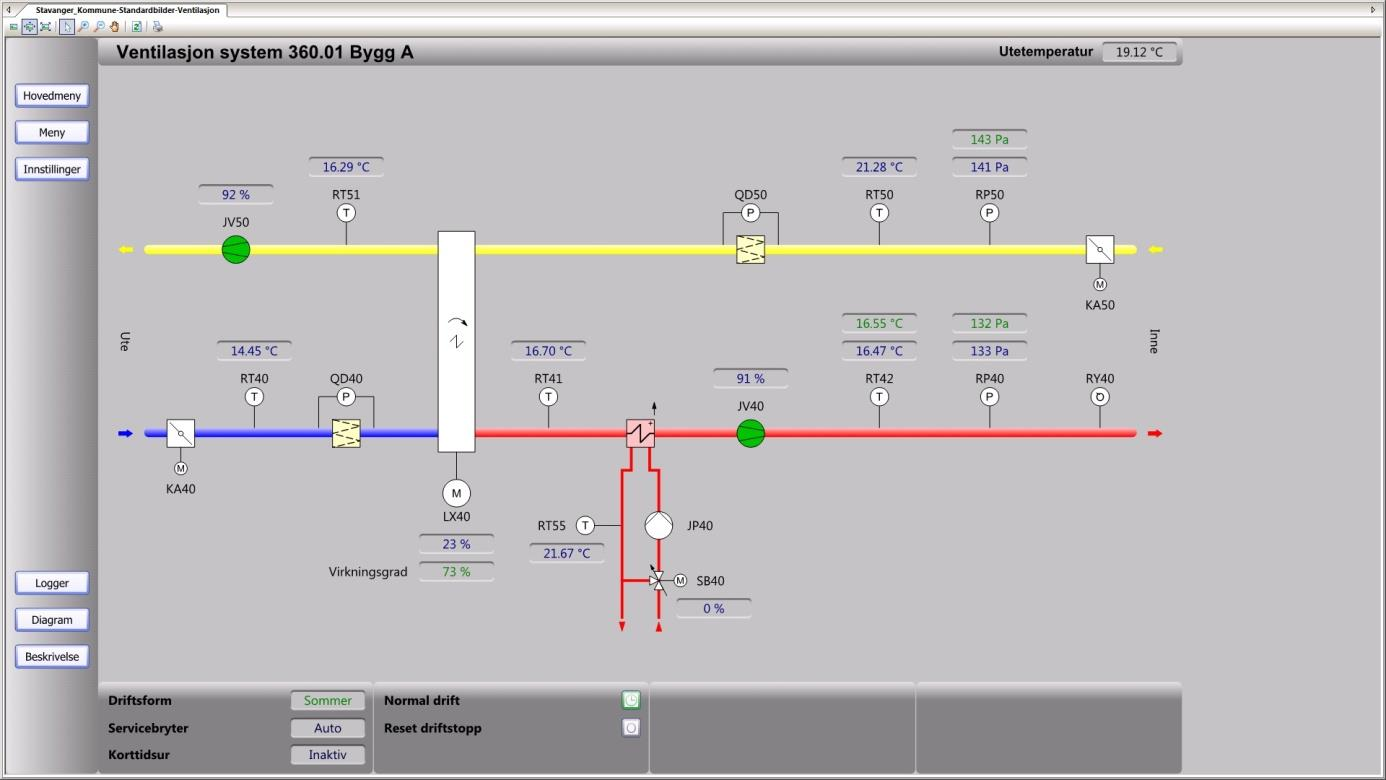1386x780 pixels.
Task: Click the 133 Pa value above RP40
Action: 989,351
